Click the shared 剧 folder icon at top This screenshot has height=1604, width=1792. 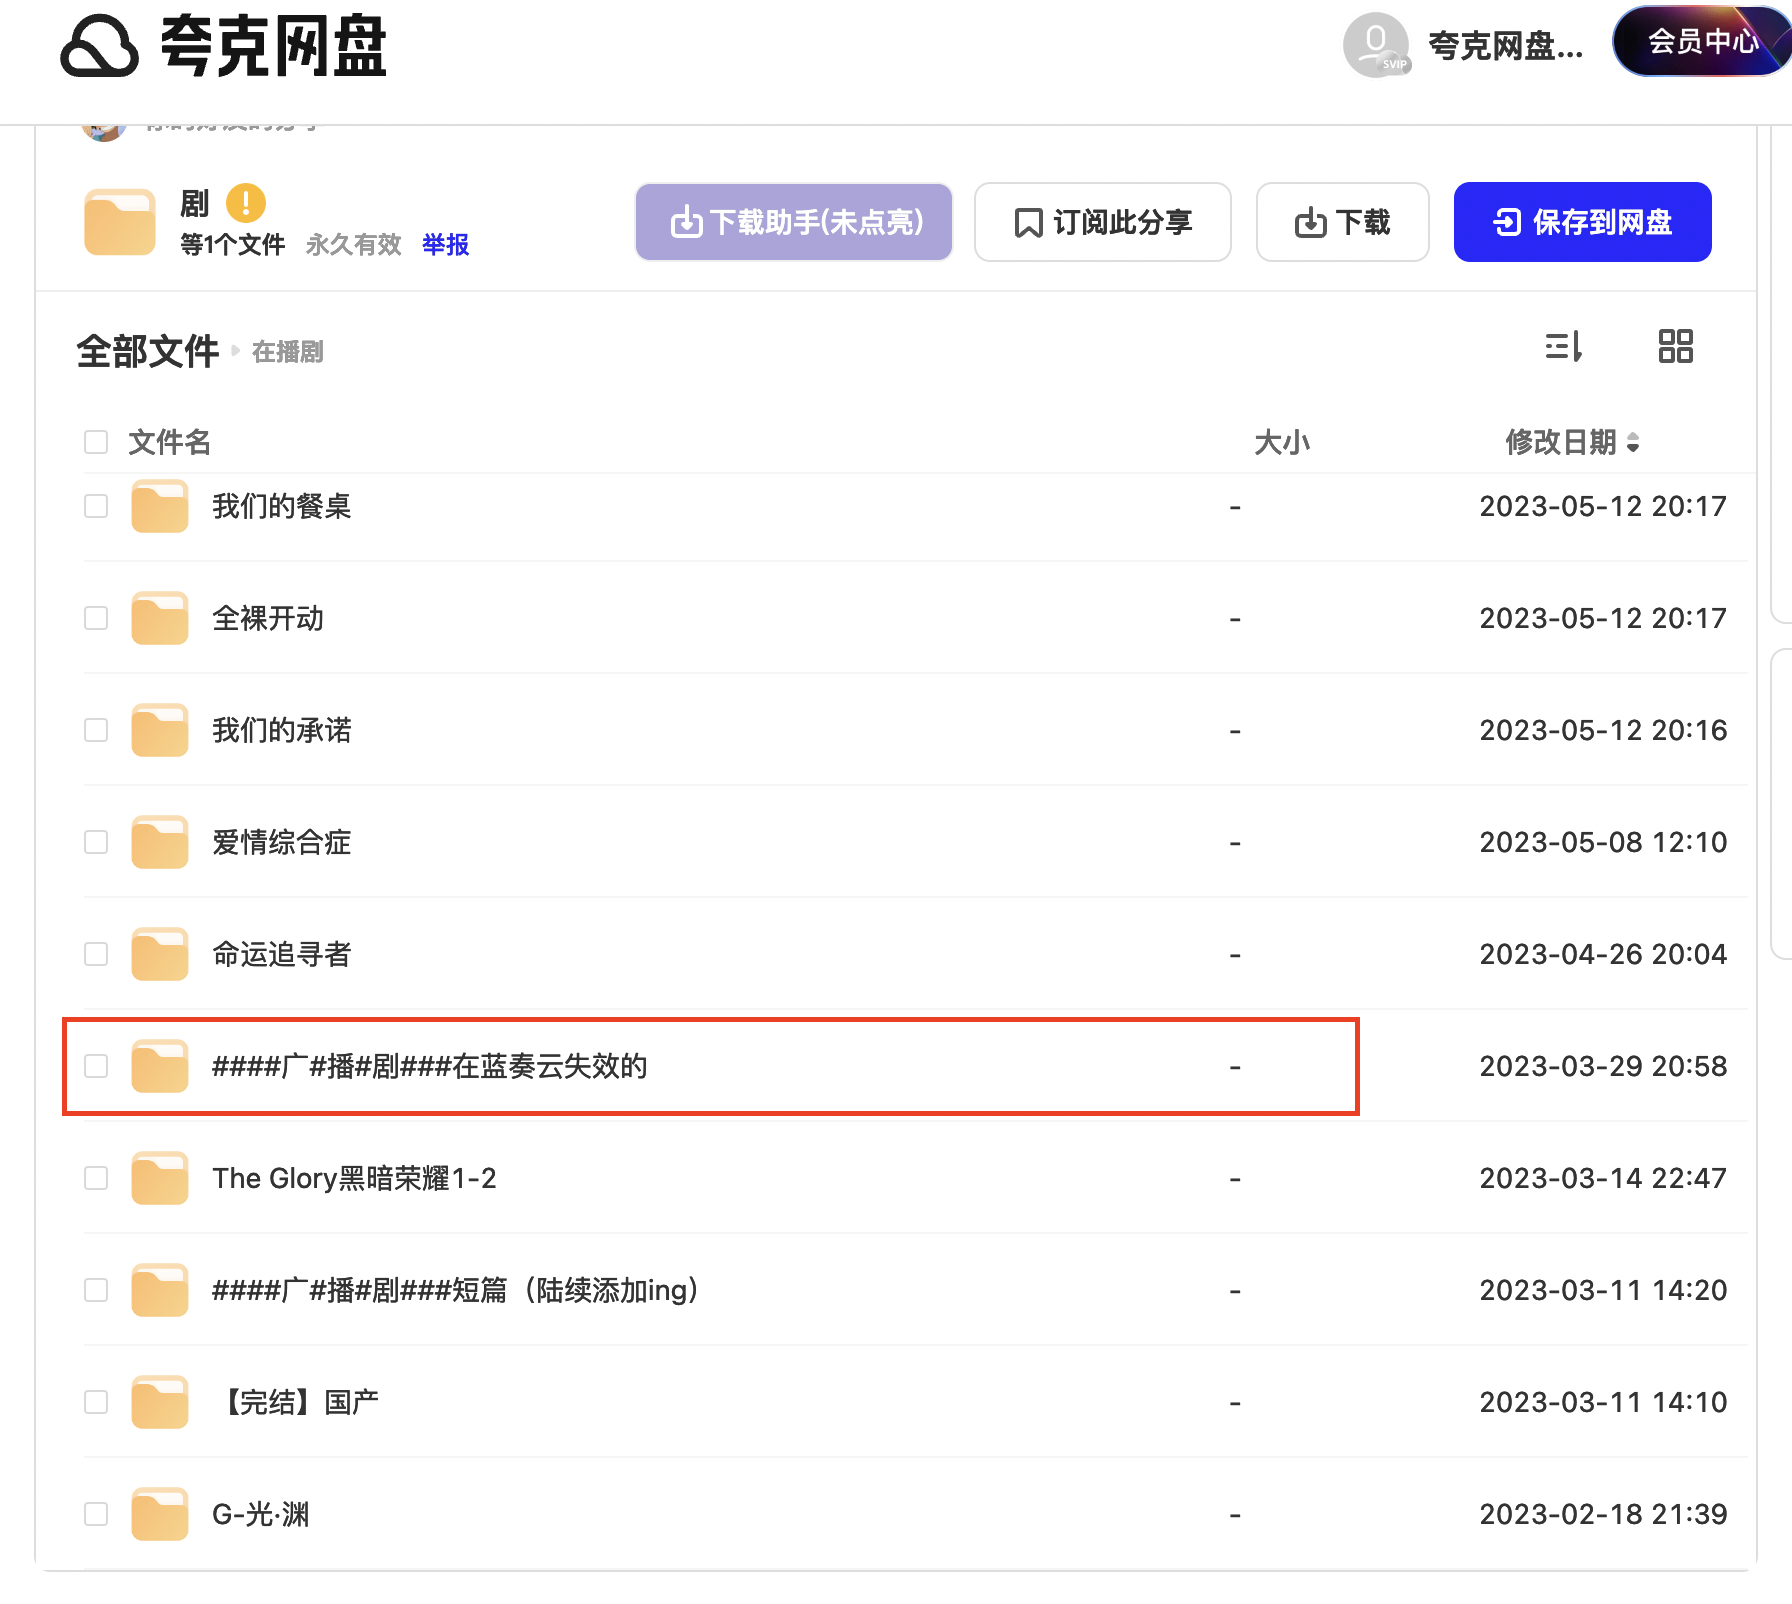[x=120, y=222]
